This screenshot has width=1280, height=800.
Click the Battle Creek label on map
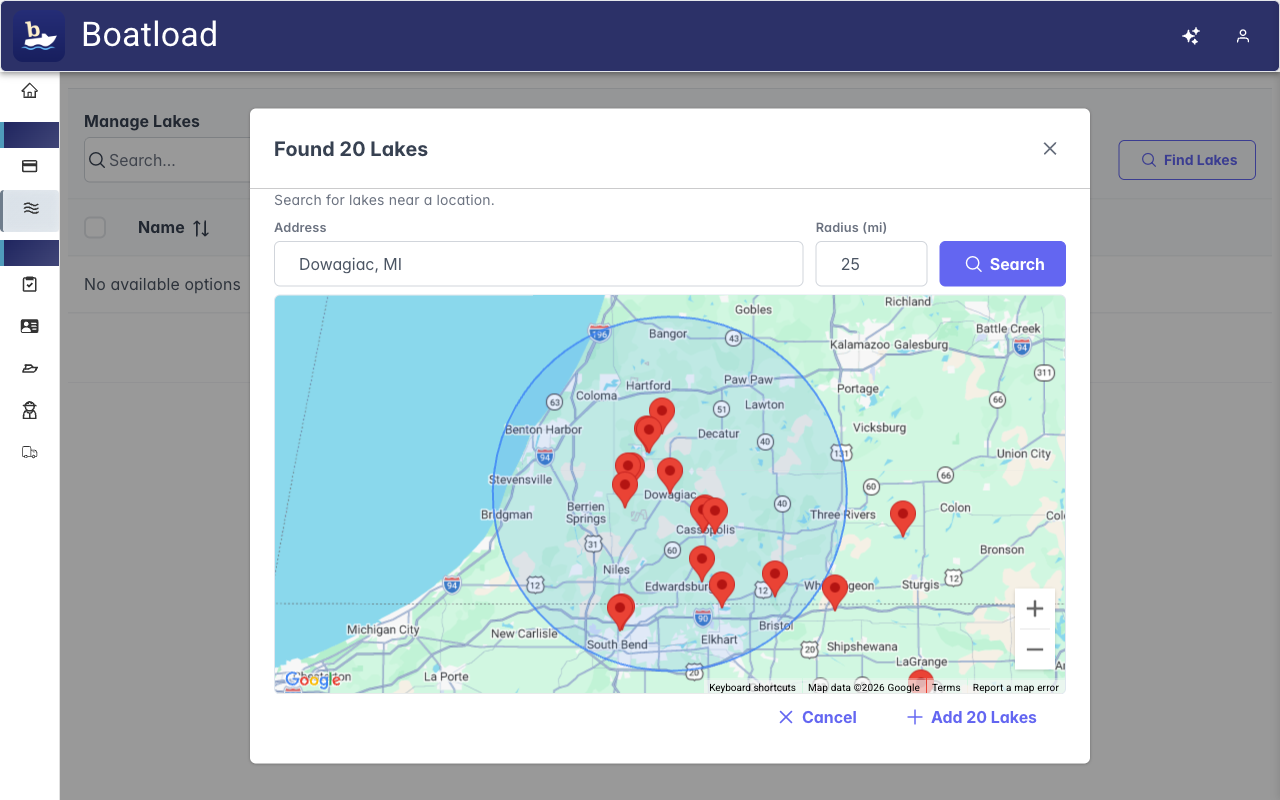pos(1008,328)
